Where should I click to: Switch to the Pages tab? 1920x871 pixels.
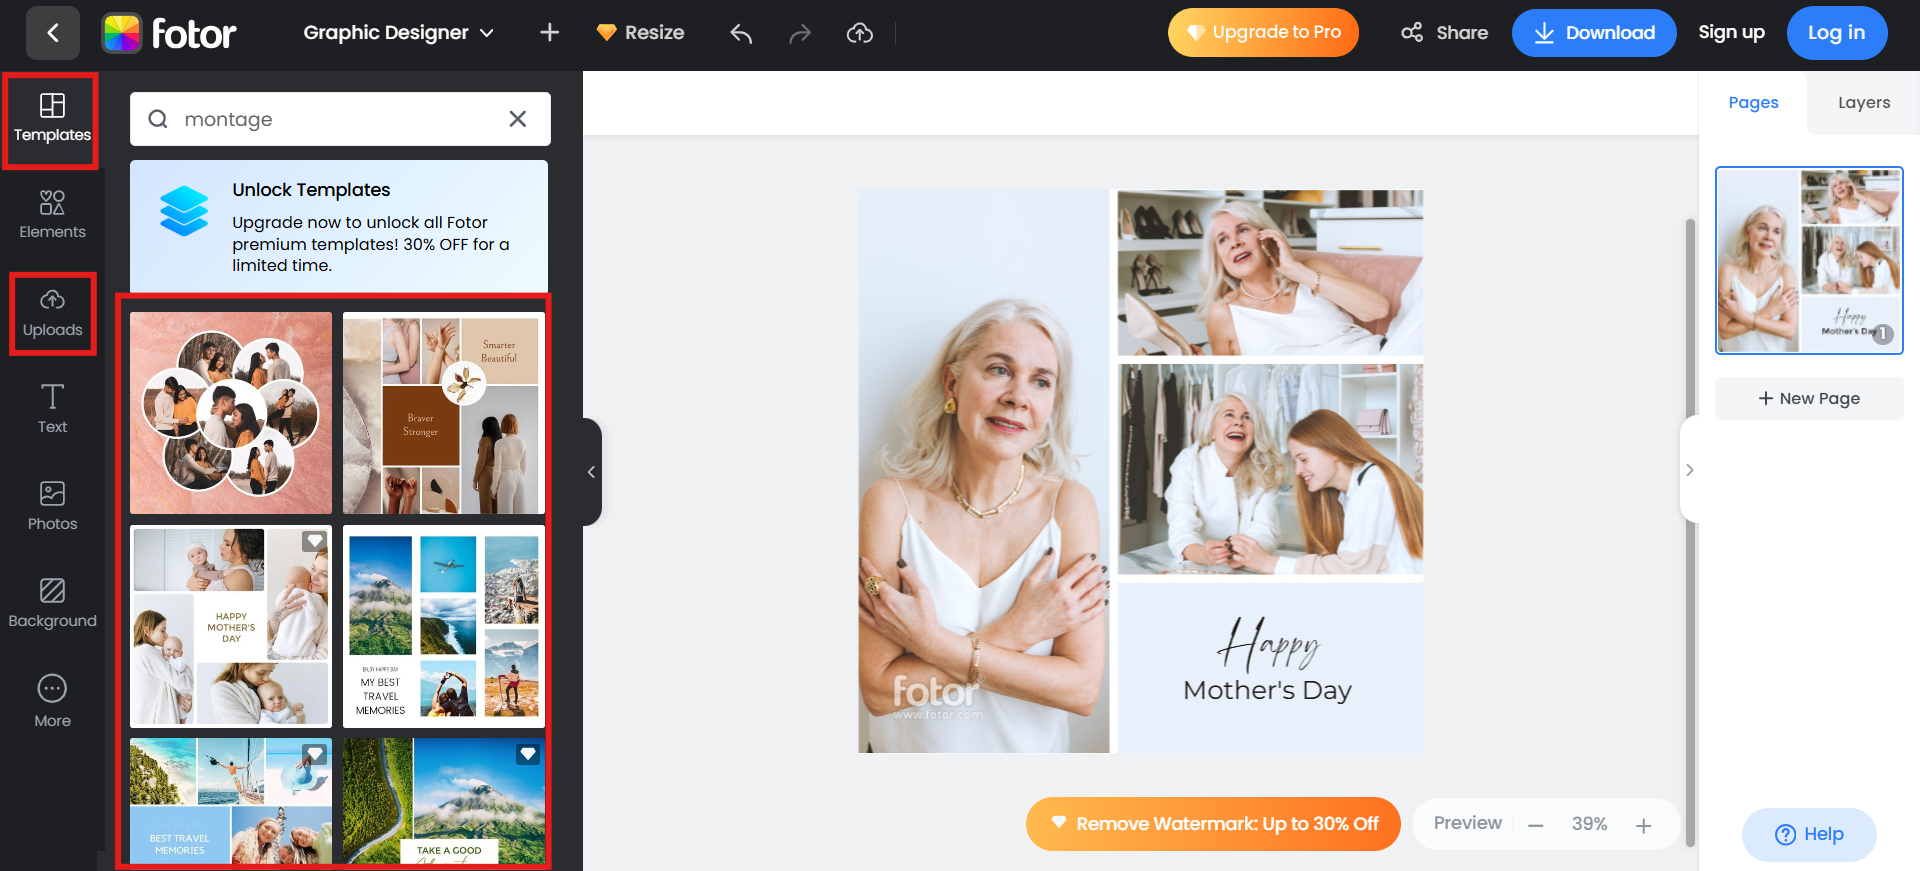pyautogui.click(x=1753, y=102)
